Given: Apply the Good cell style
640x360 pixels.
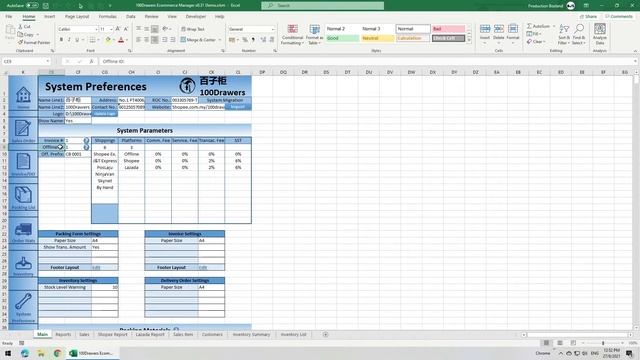Looking at the screenshot, I should [342, 38].
